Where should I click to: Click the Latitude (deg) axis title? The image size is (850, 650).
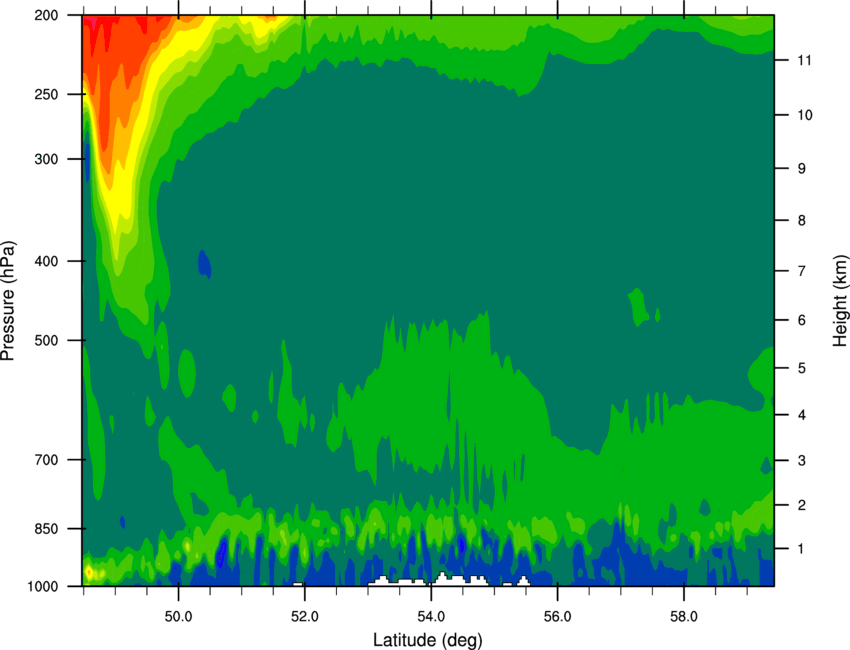click(x=428, y=640)
